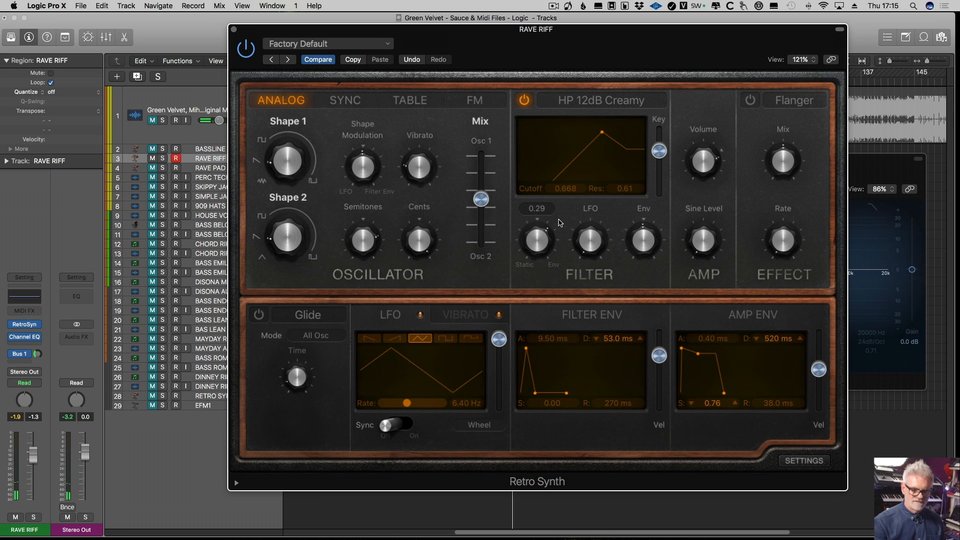Click the filter Key tracking slider handle
This screenshot has height=540, width=960.
pos(659,151)
